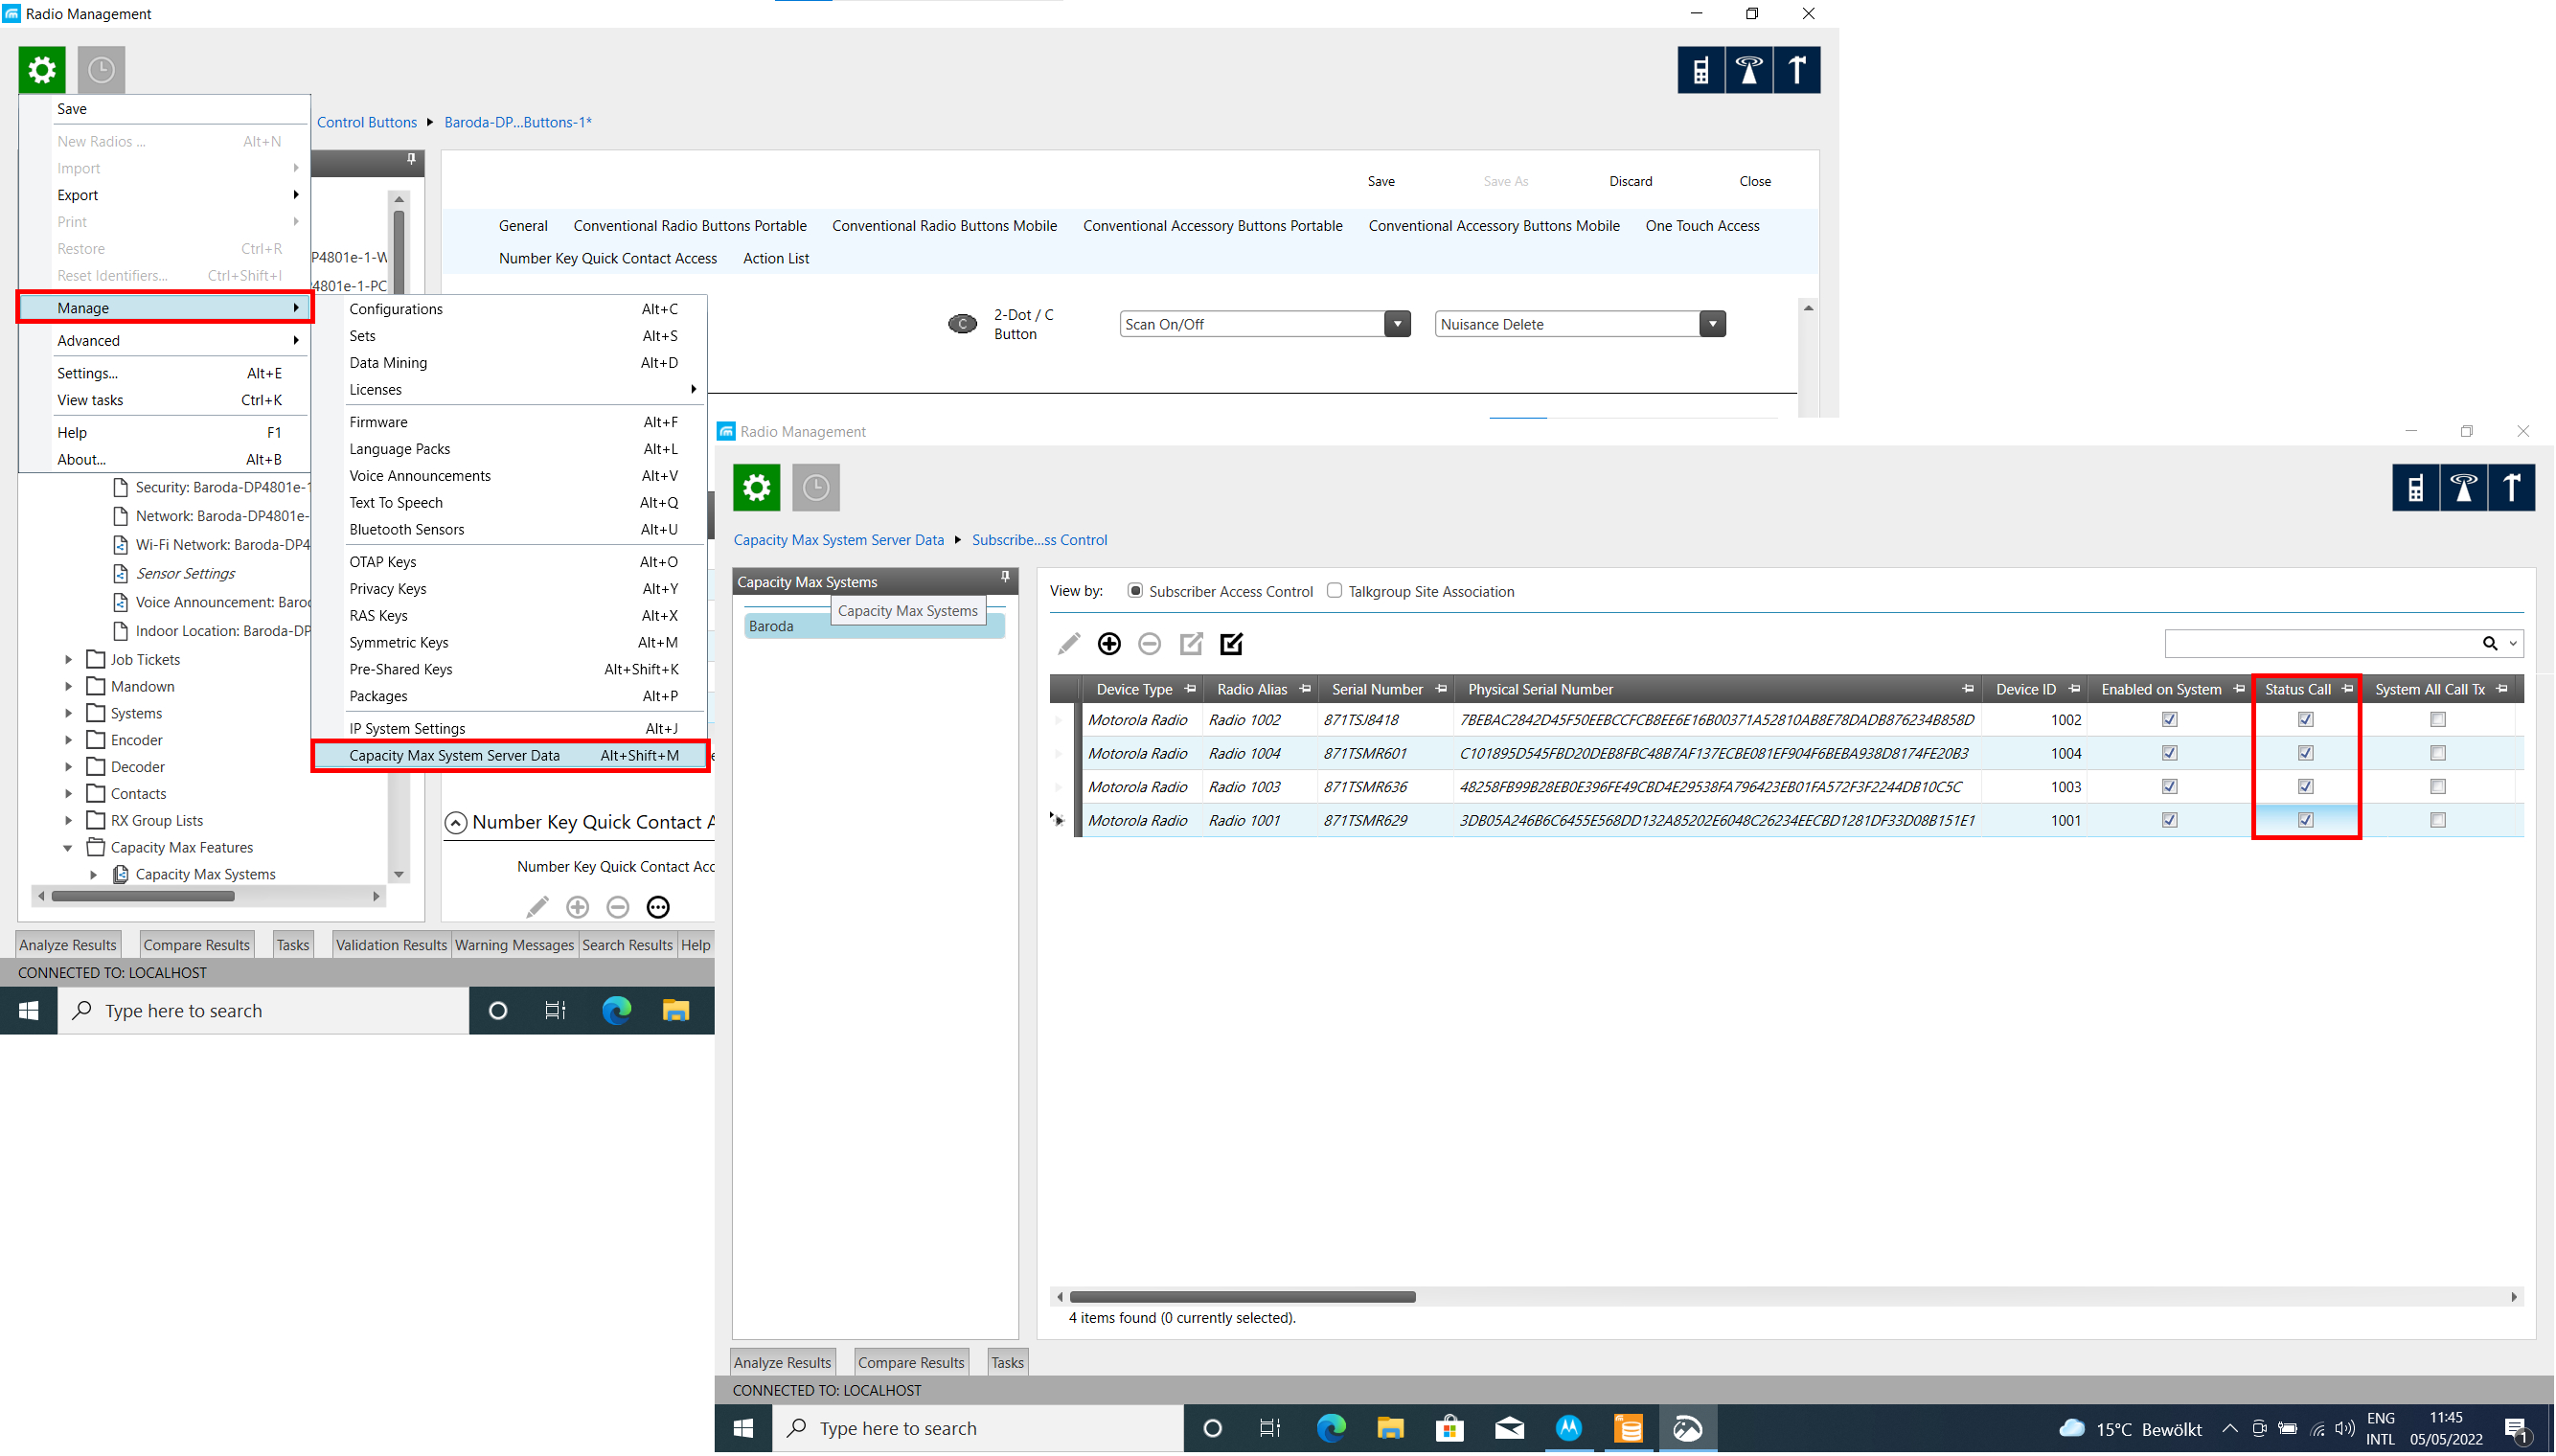This screenshot has width=2556, height=1456.
Task: Click the pencil edit icon above subscriber table
Action: click(x=1068, y=644)
